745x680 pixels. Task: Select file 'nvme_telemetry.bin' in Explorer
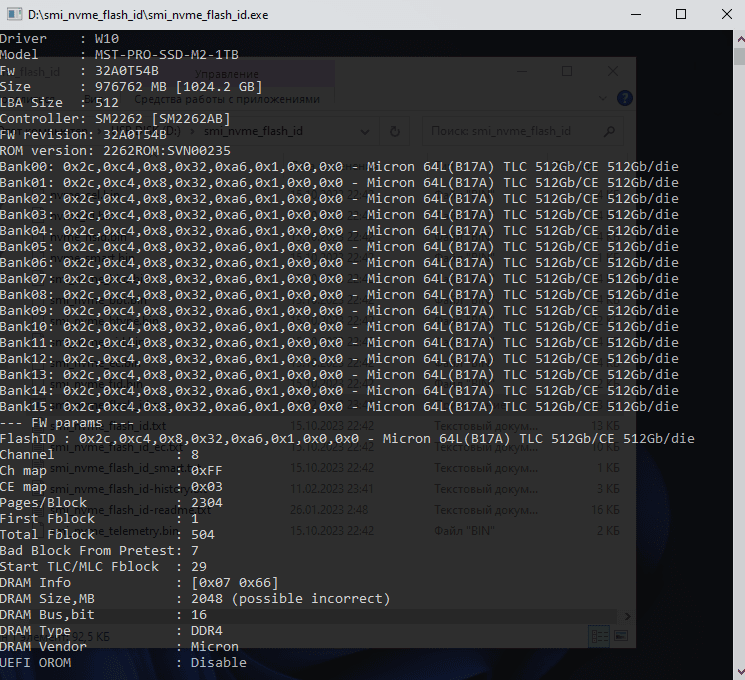114,530
